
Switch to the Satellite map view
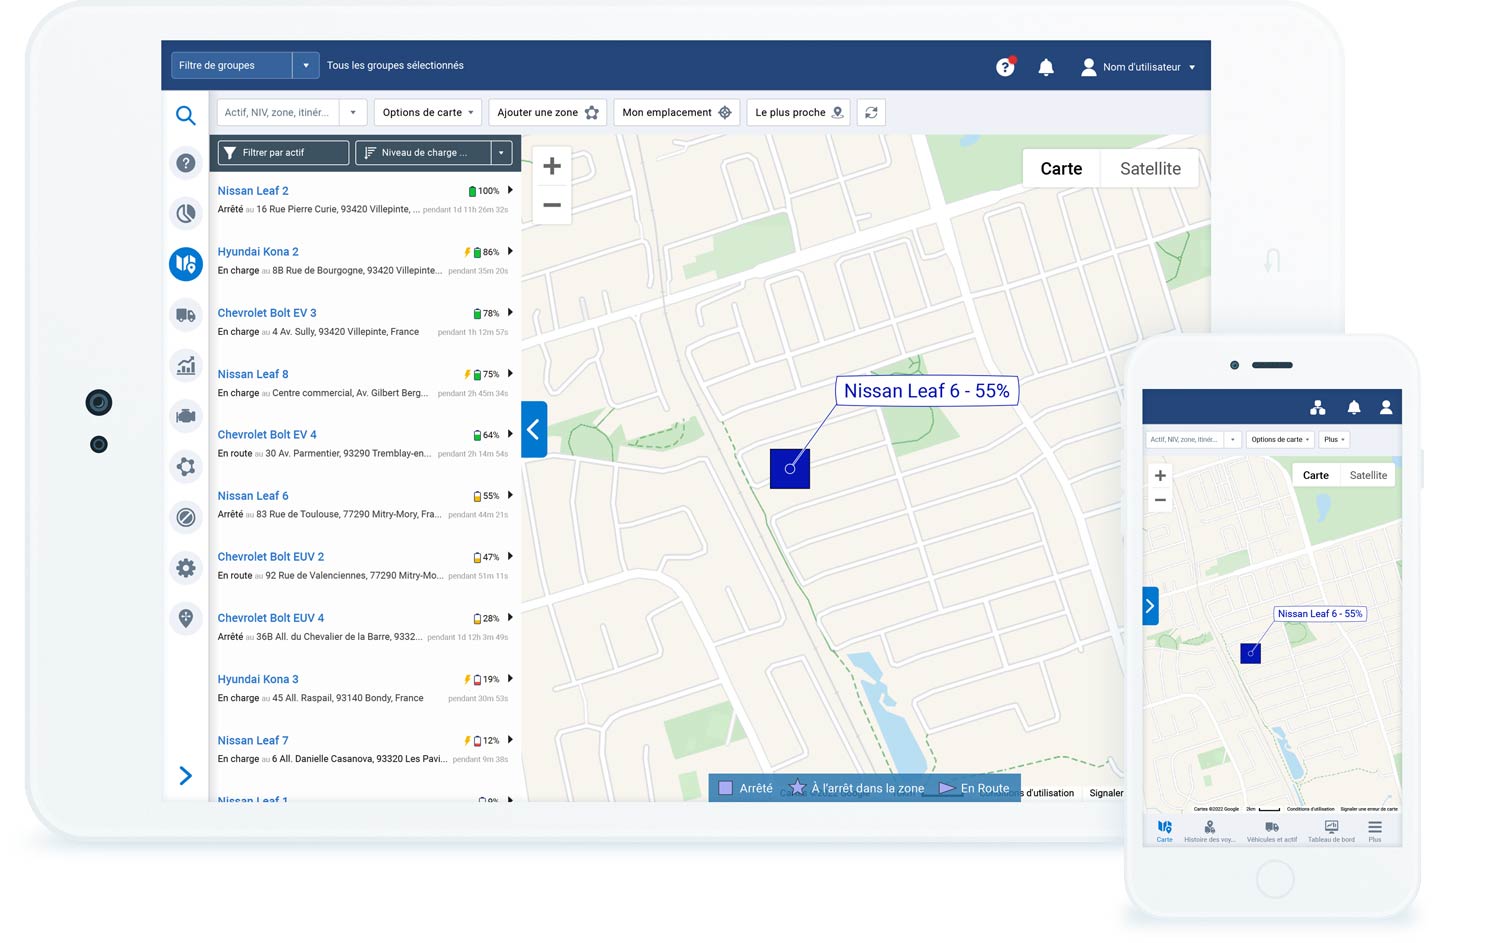point(1149,168)
